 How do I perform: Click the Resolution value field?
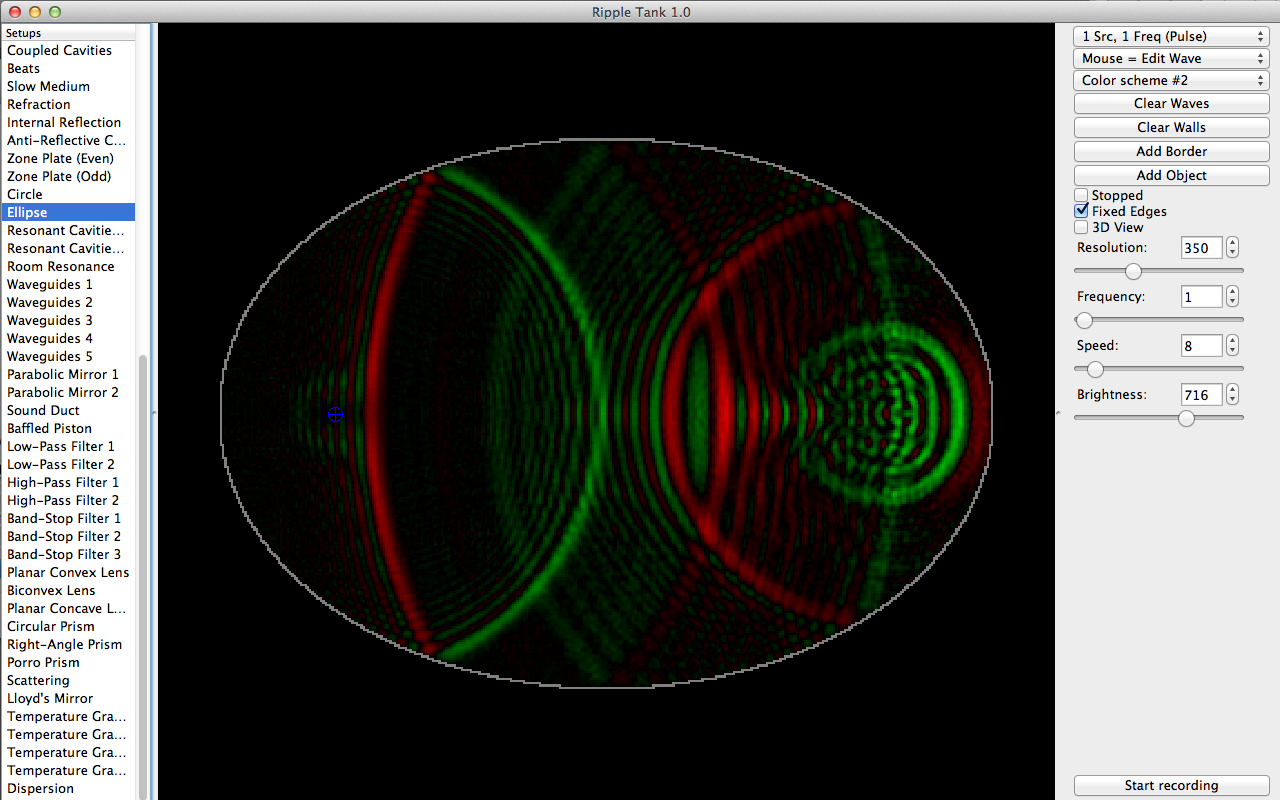tap(1201, 248)
